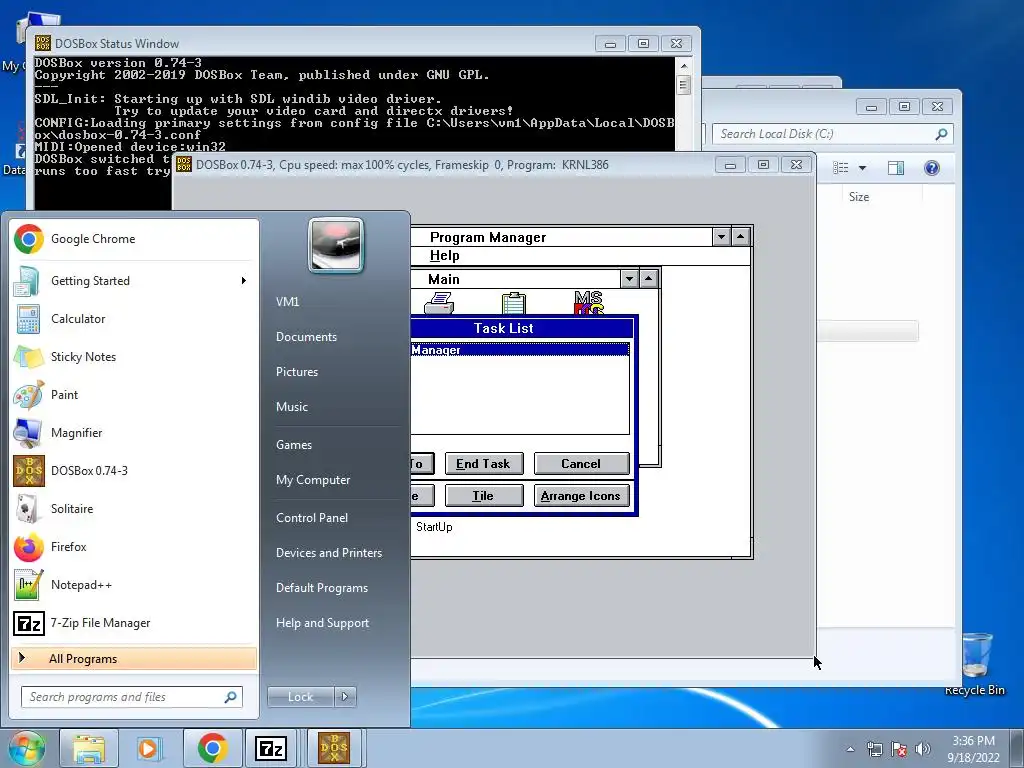The width and height of the screenshot is (1024, 768).
Task: Click the Explorer help question mark icon
Action: pos(932,168)
